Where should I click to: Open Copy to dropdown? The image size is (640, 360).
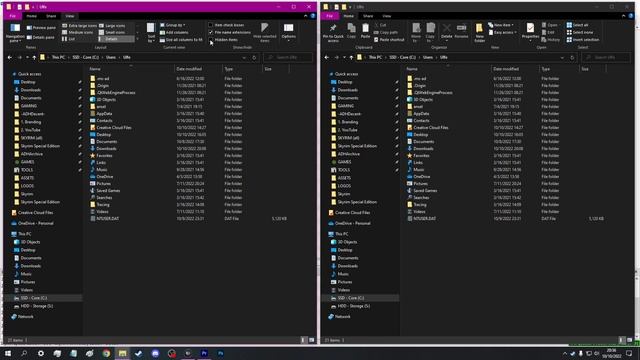(x=431, y=33)
